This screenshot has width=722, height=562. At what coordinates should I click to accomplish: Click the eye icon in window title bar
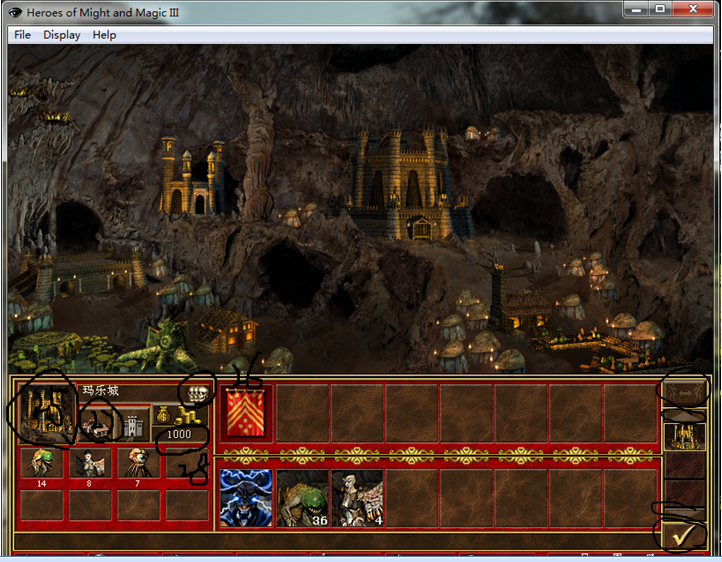[15, 12]
